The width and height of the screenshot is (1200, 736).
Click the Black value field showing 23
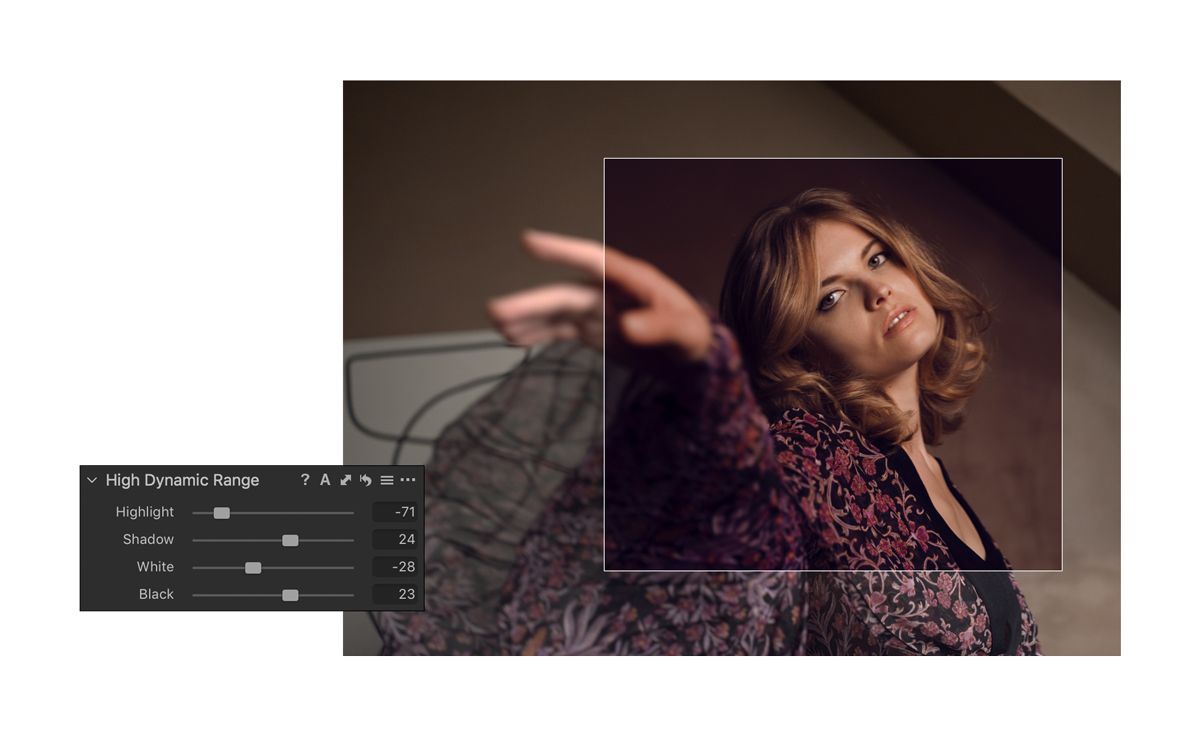[x=395, y=594]
